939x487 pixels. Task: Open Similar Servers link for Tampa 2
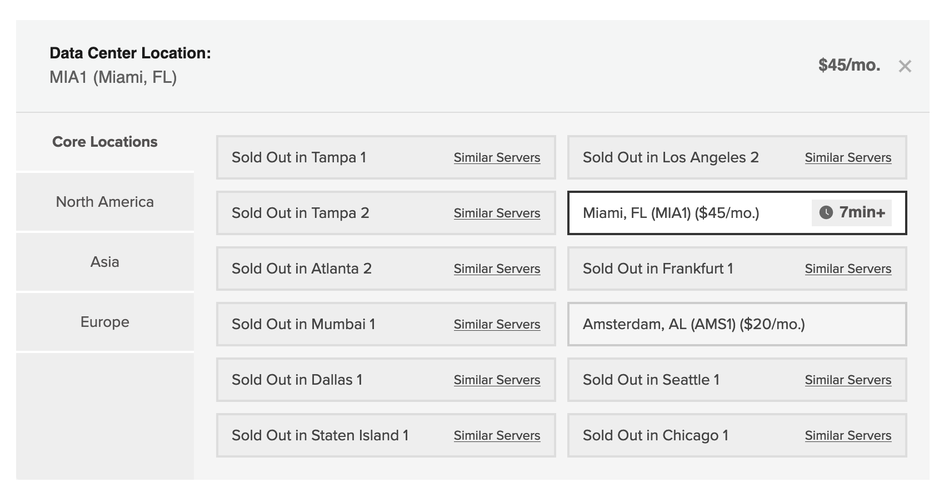pyautogui.click(x=496, y=213)
